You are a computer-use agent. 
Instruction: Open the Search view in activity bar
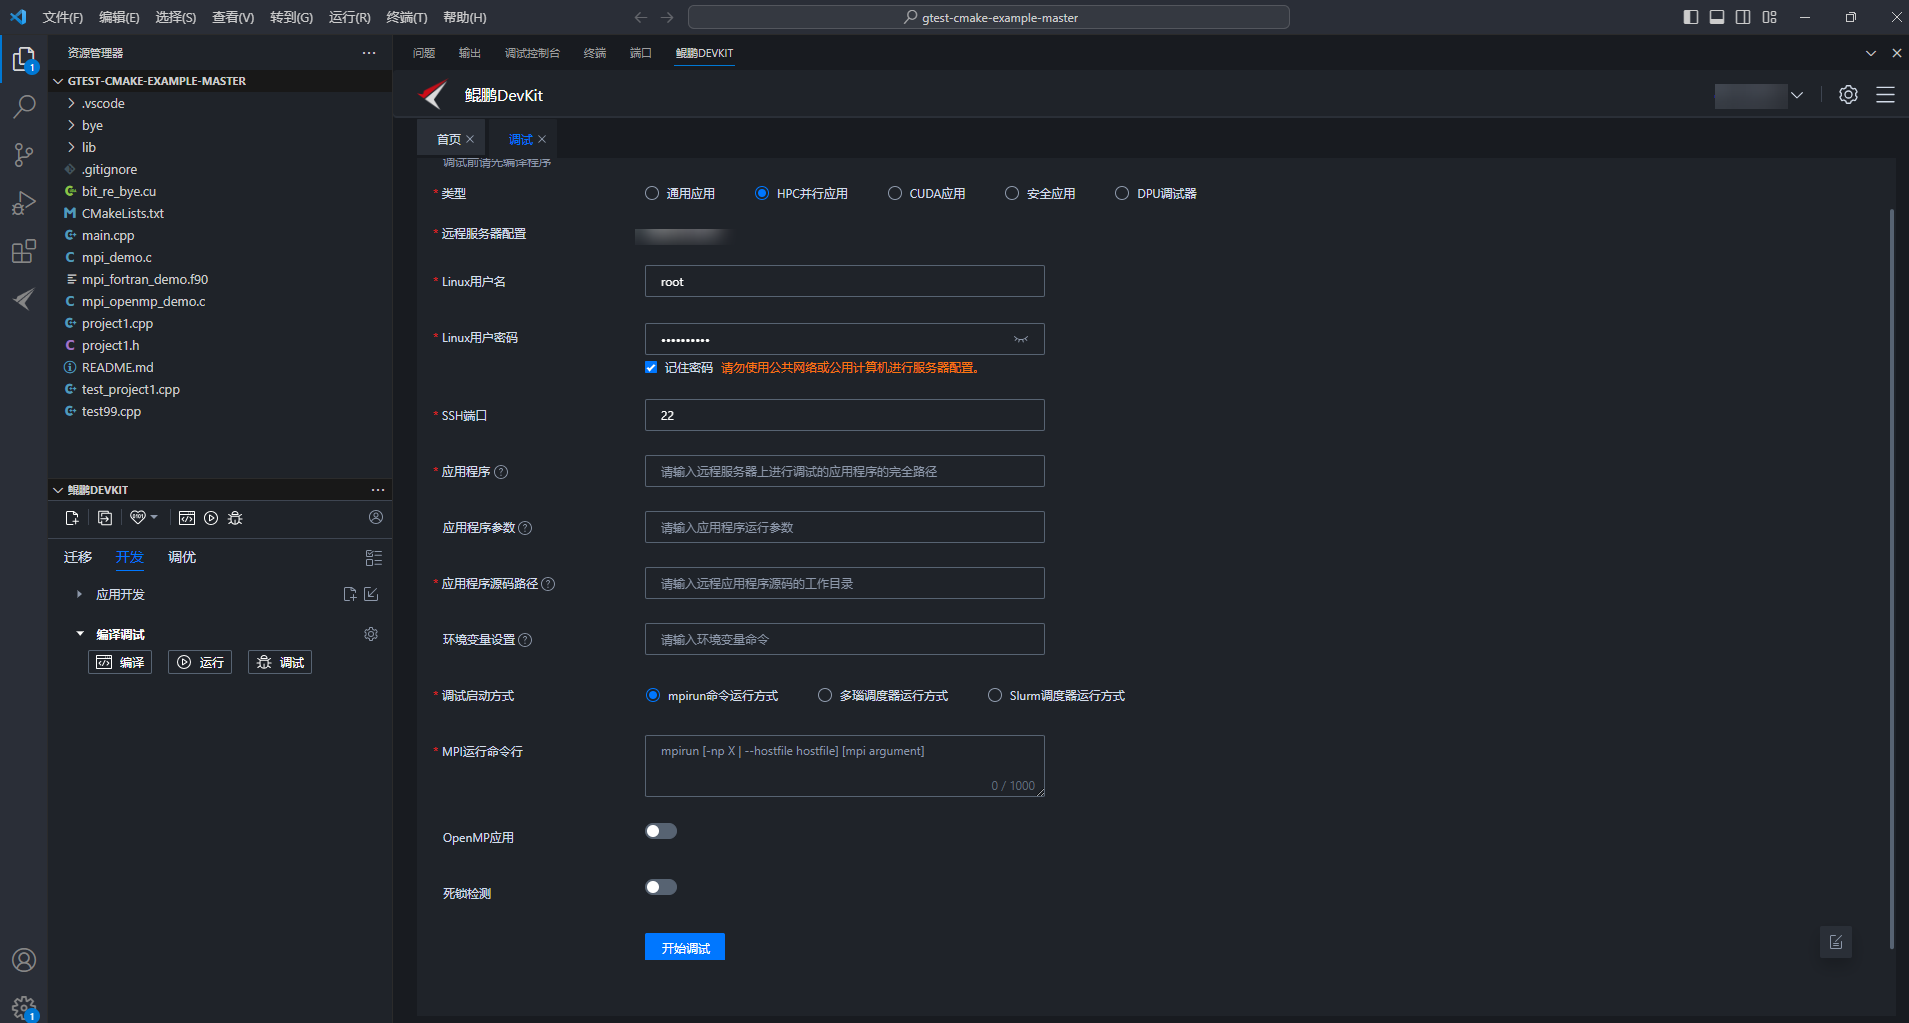pos(24,107)
